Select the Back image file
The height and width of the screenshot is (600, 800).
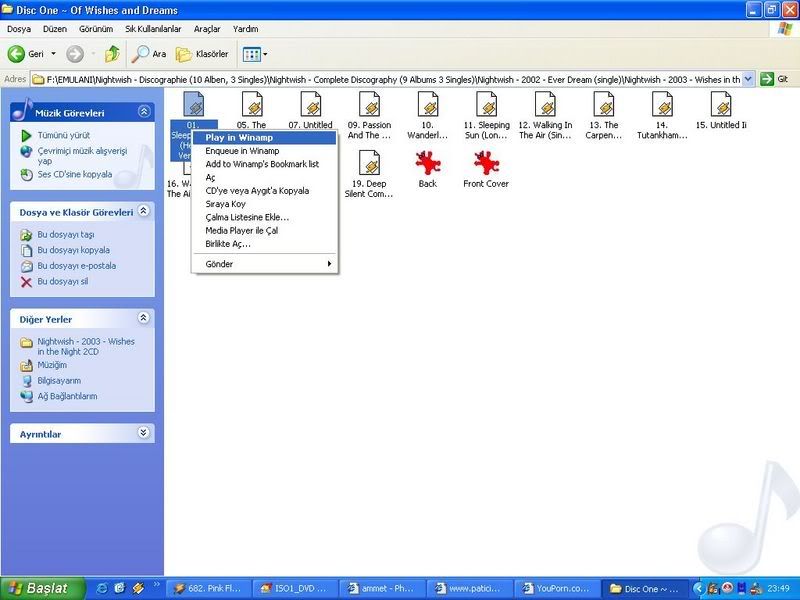tap(428, 169)
